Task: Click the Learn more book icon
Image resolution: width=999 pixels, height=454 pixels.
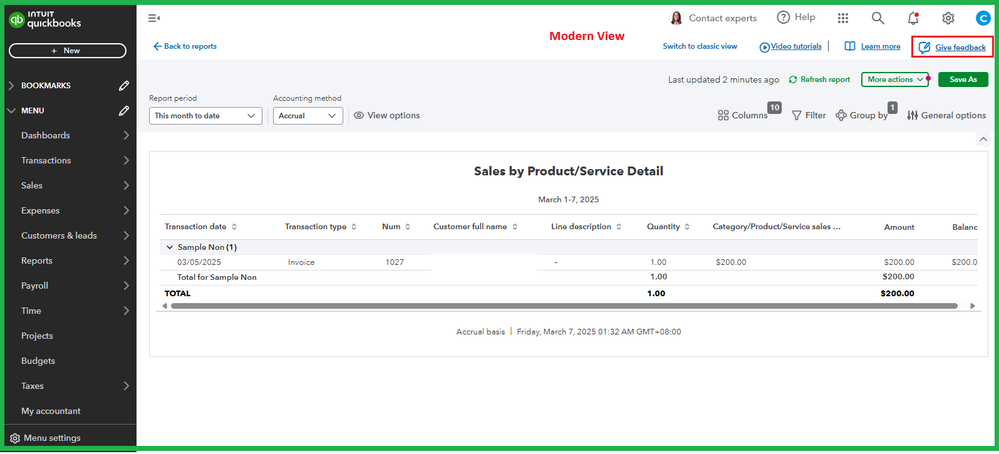Action: click(x=849, y=46)
